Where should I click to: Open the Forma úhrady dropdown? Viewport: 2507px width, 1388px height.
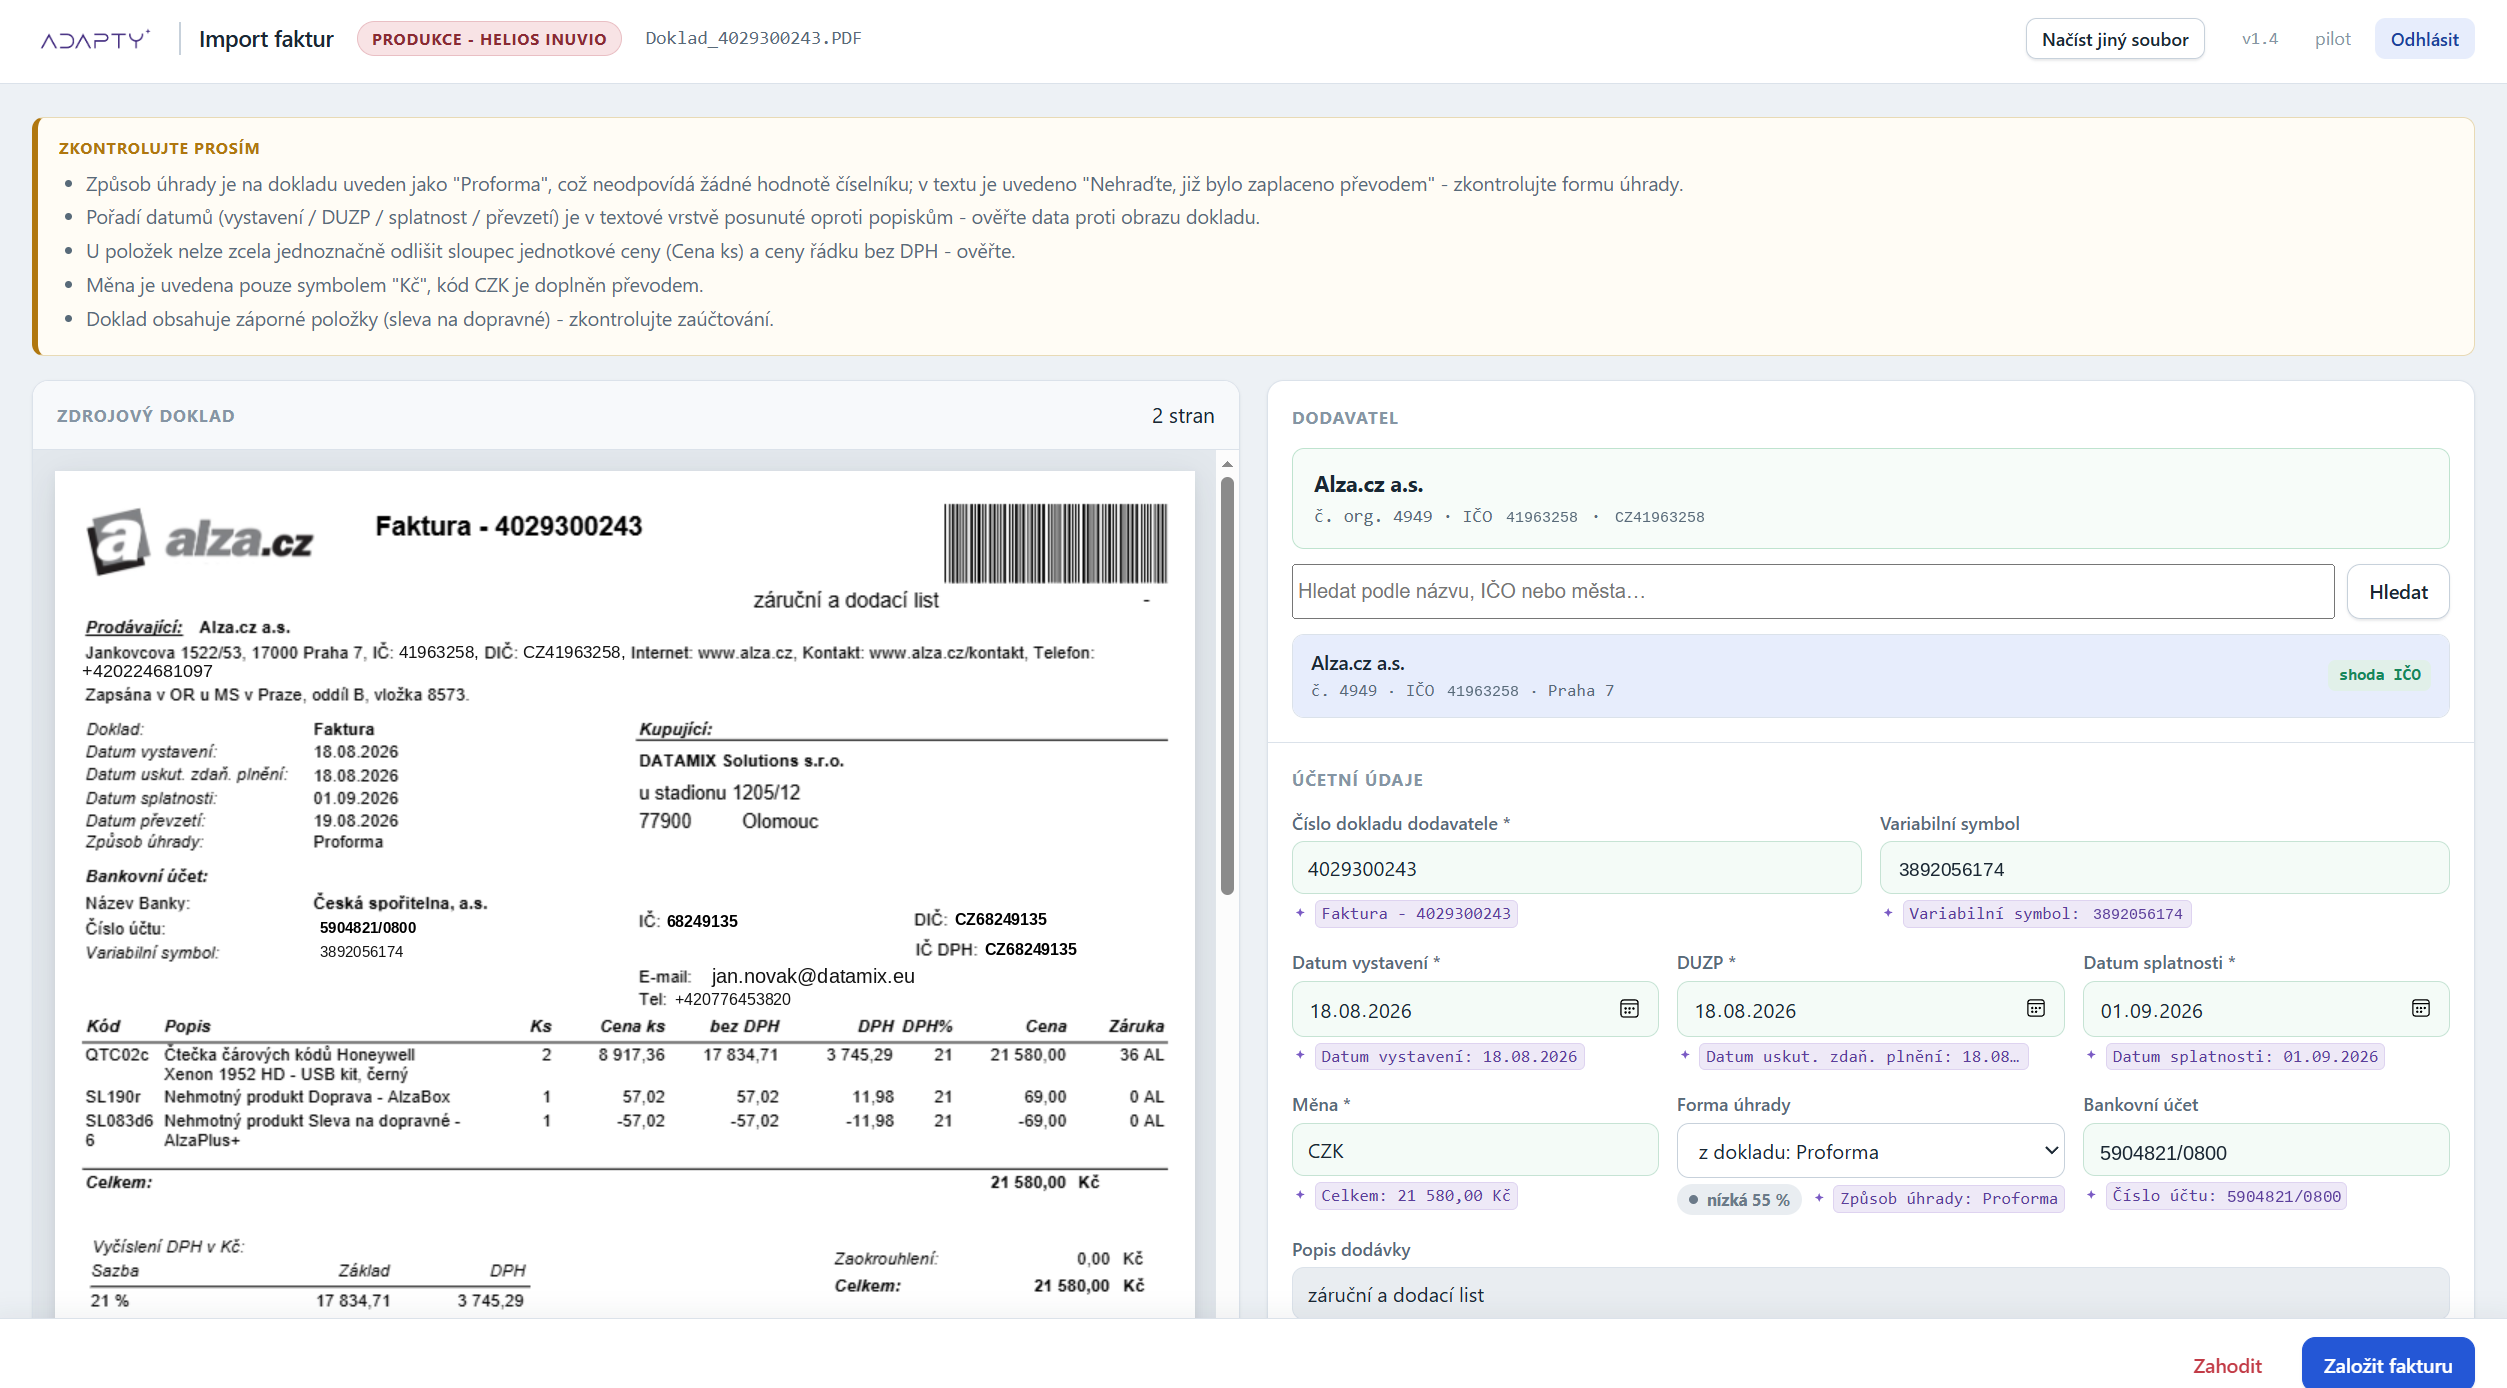(x=1870, y=1151)
